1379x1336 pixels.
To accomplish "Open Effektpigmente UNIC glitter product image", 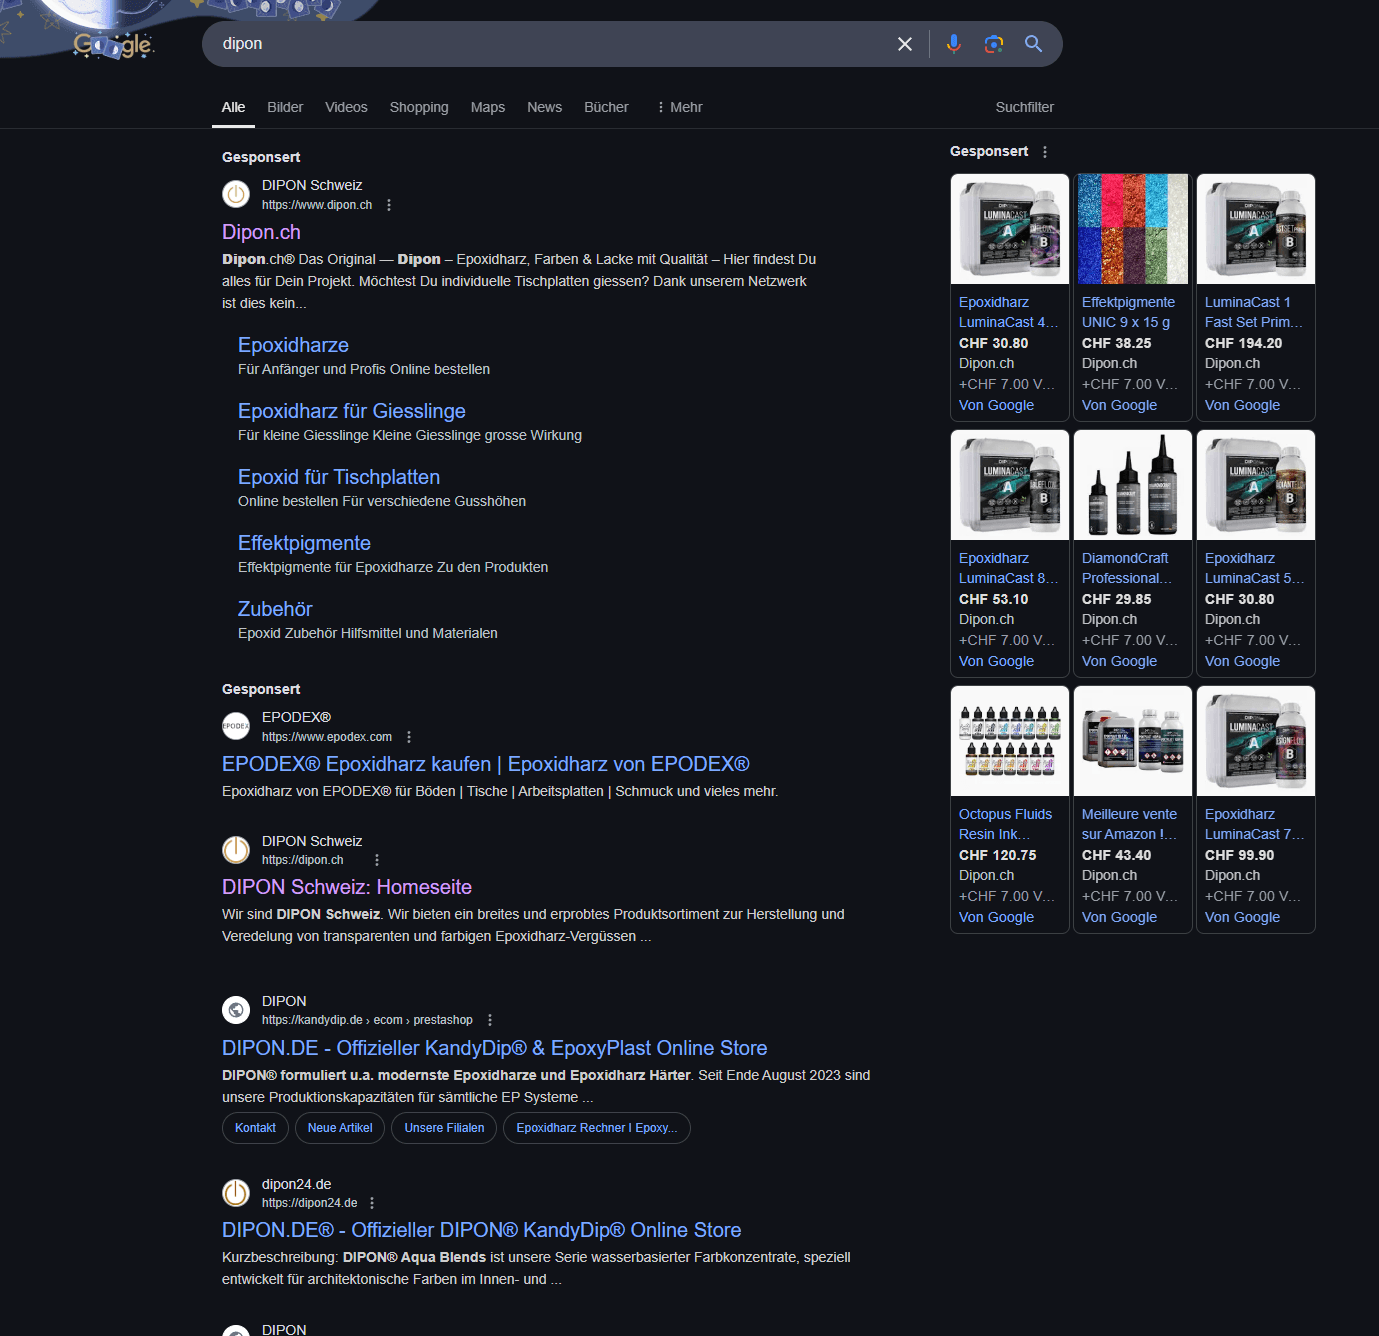I will 1133,229.
